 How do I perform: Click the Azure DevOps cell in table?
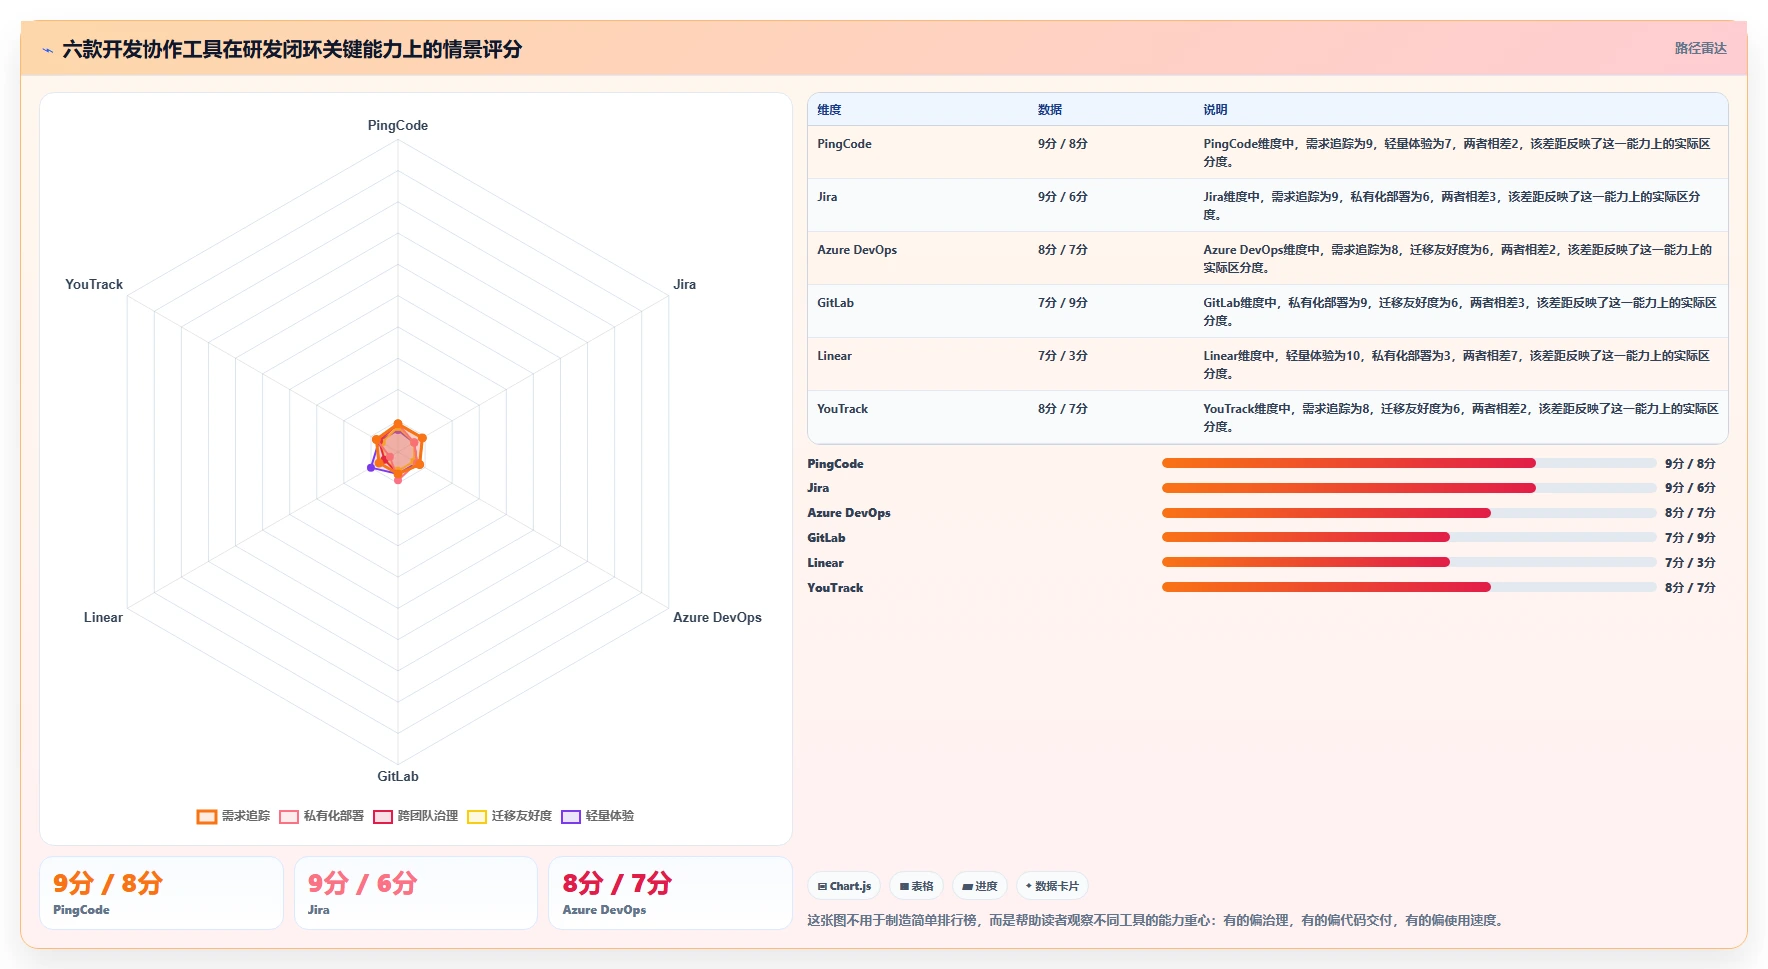pos(857,250)
